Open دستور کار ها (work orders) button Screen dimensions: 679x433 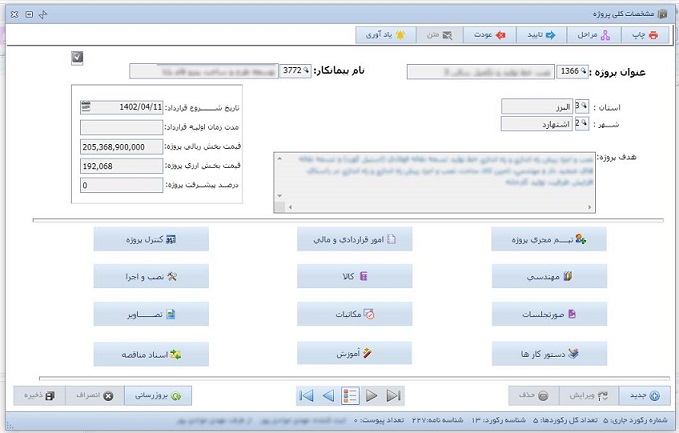click(x=549, y=354)
